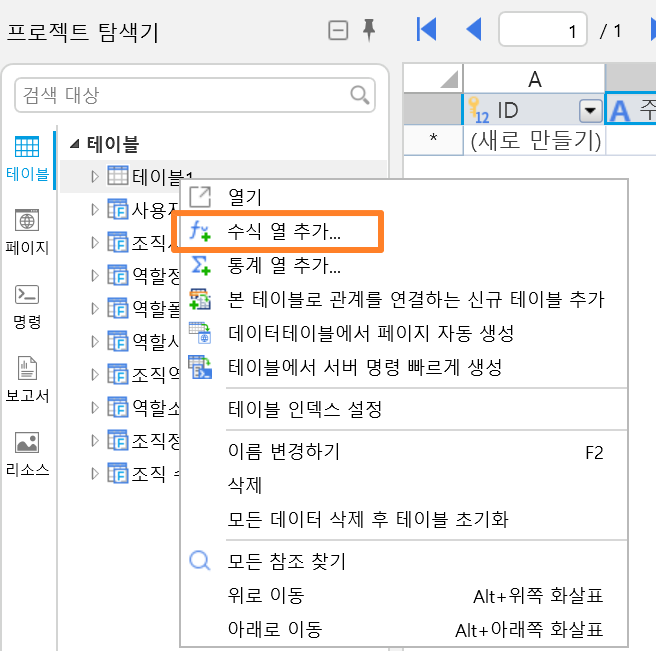Collapse the 테이블 tree root

(75, 144)
